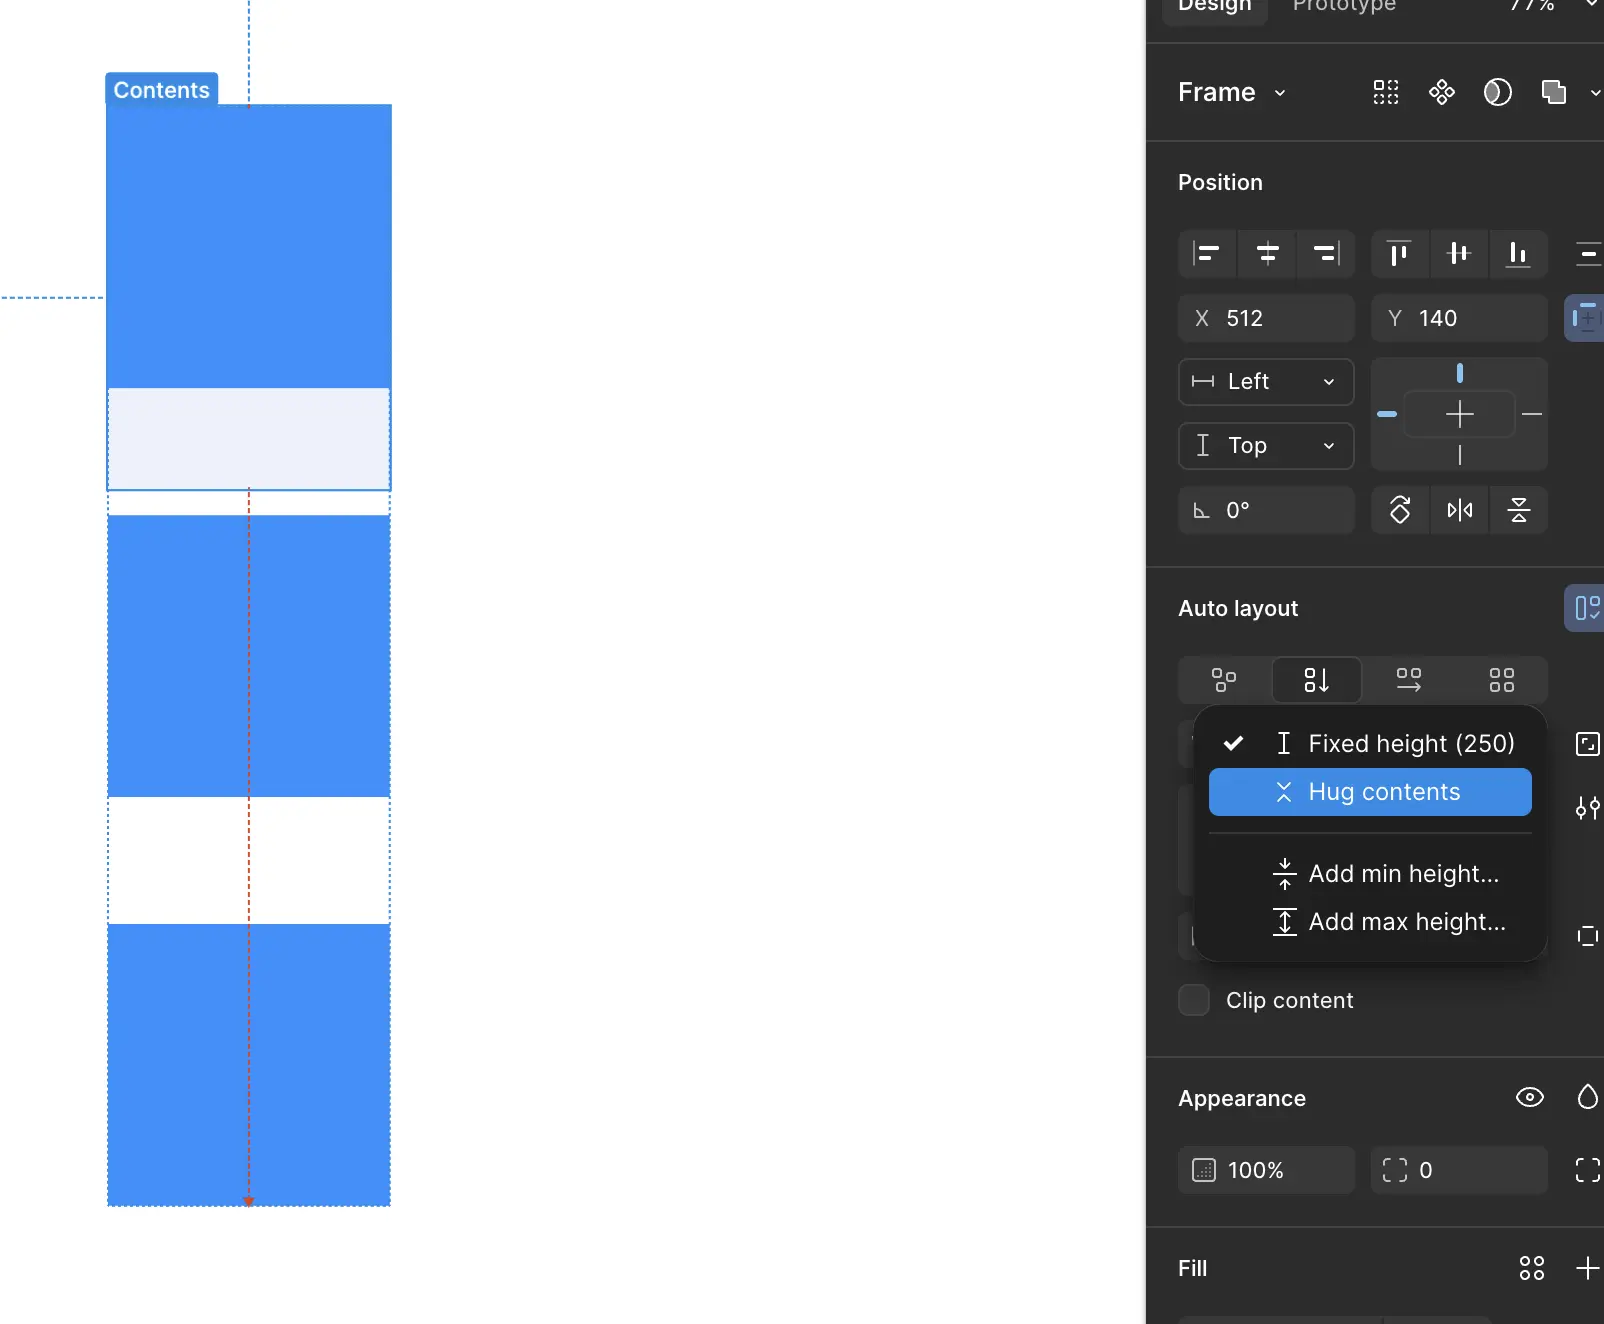
Task: Toggle Appearance visibility eye icon
Action: (x=1529, y=1098)
